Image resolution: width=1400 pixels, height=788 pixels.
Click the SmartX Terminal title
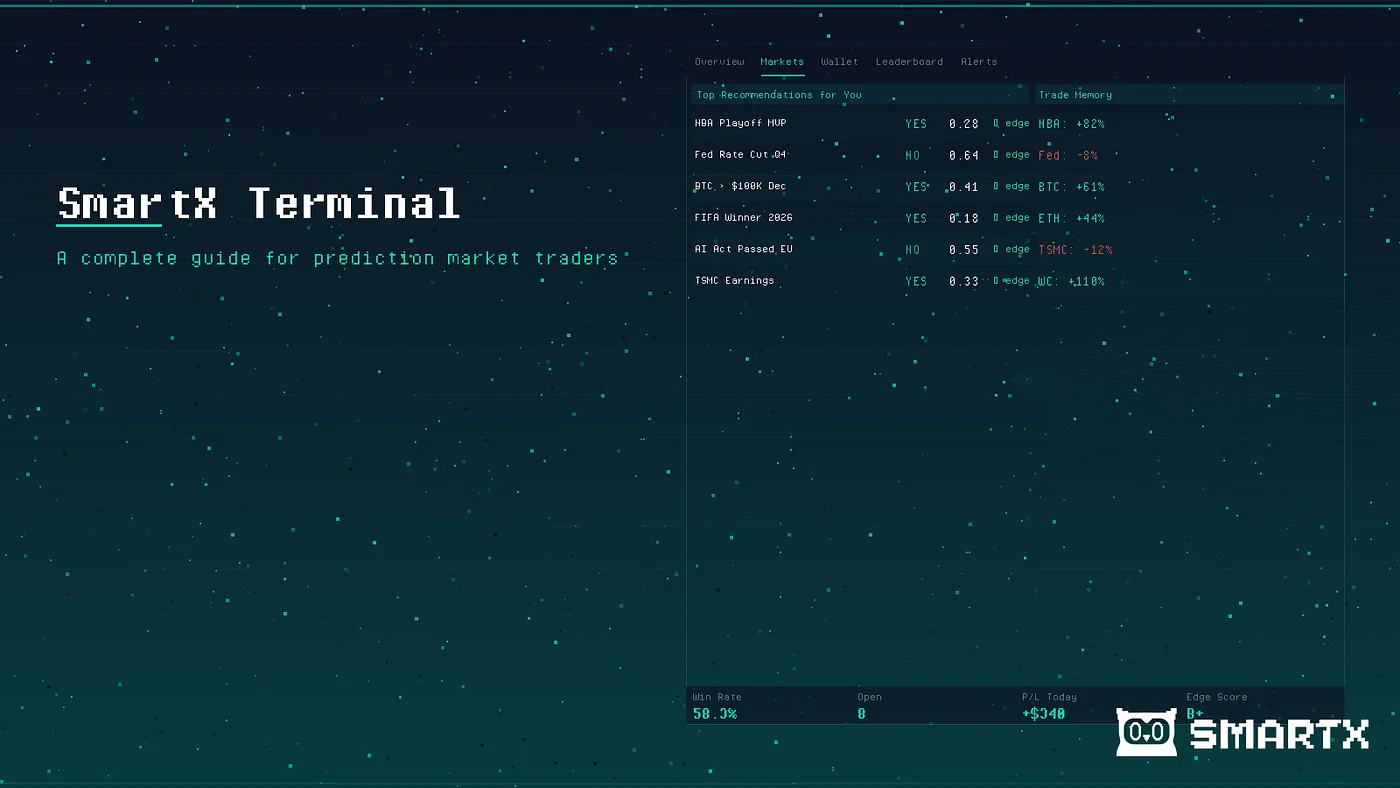click(258, 203)
